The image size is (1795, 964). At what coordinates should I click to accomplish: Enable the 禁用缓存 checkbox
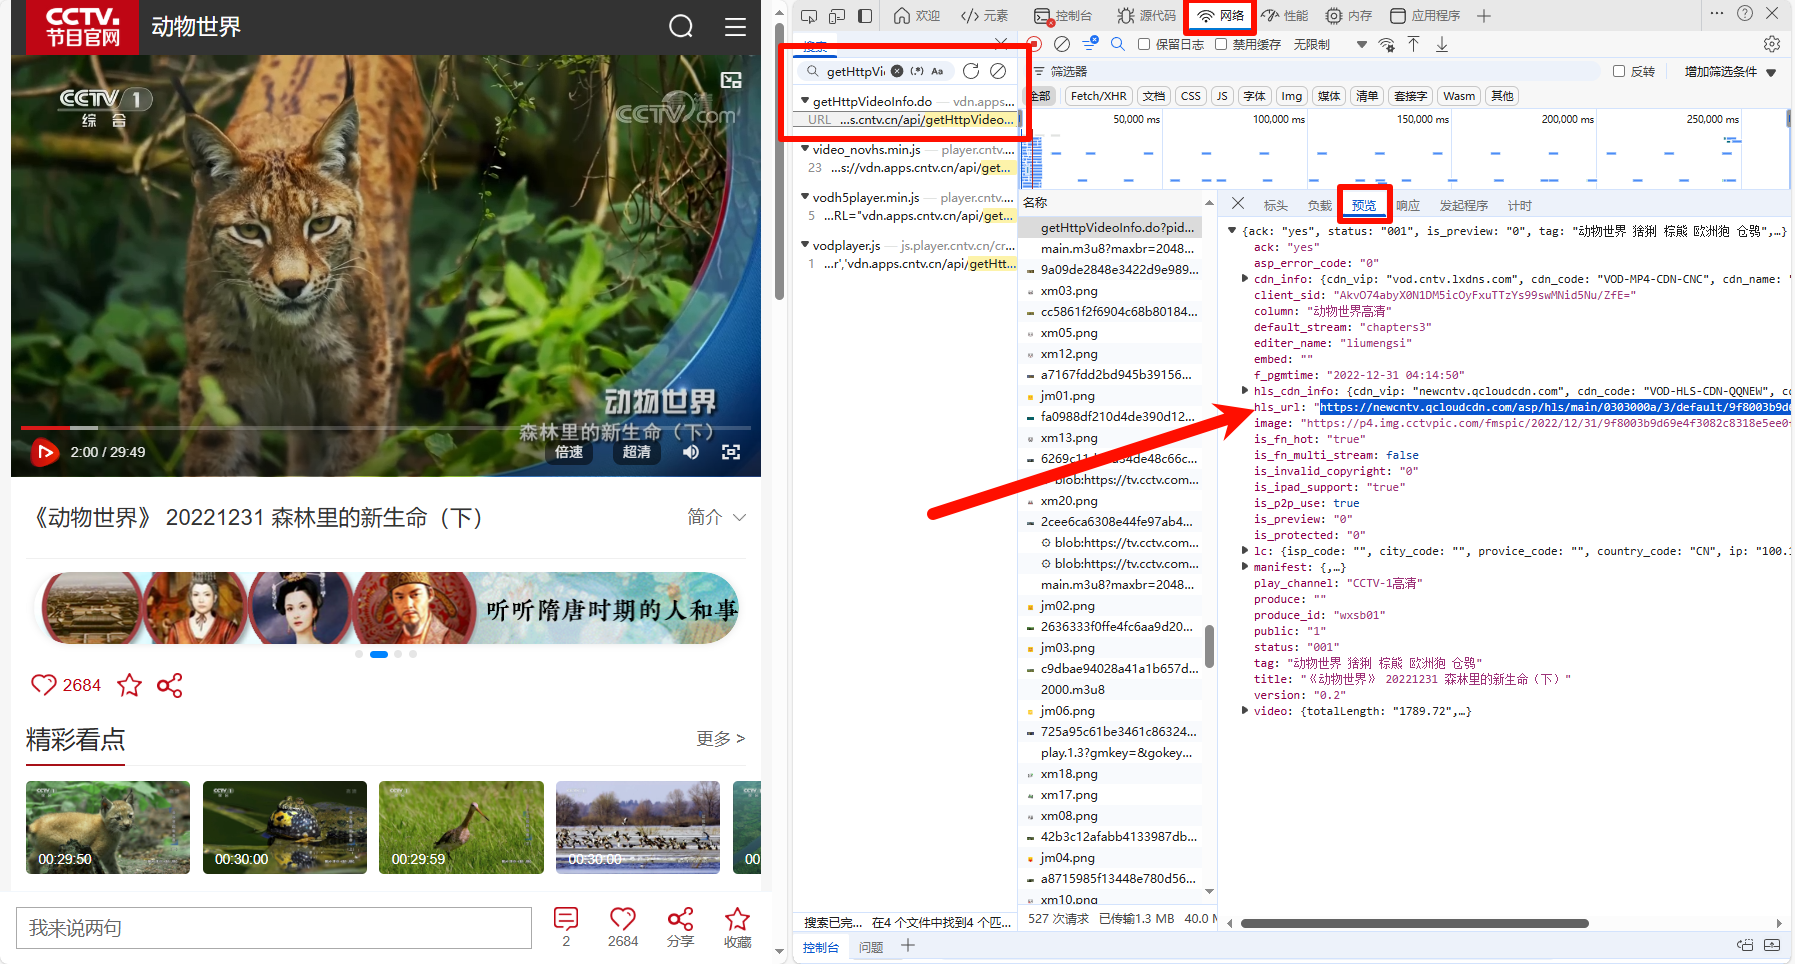pyautogui.click(x=1221, y=44)
